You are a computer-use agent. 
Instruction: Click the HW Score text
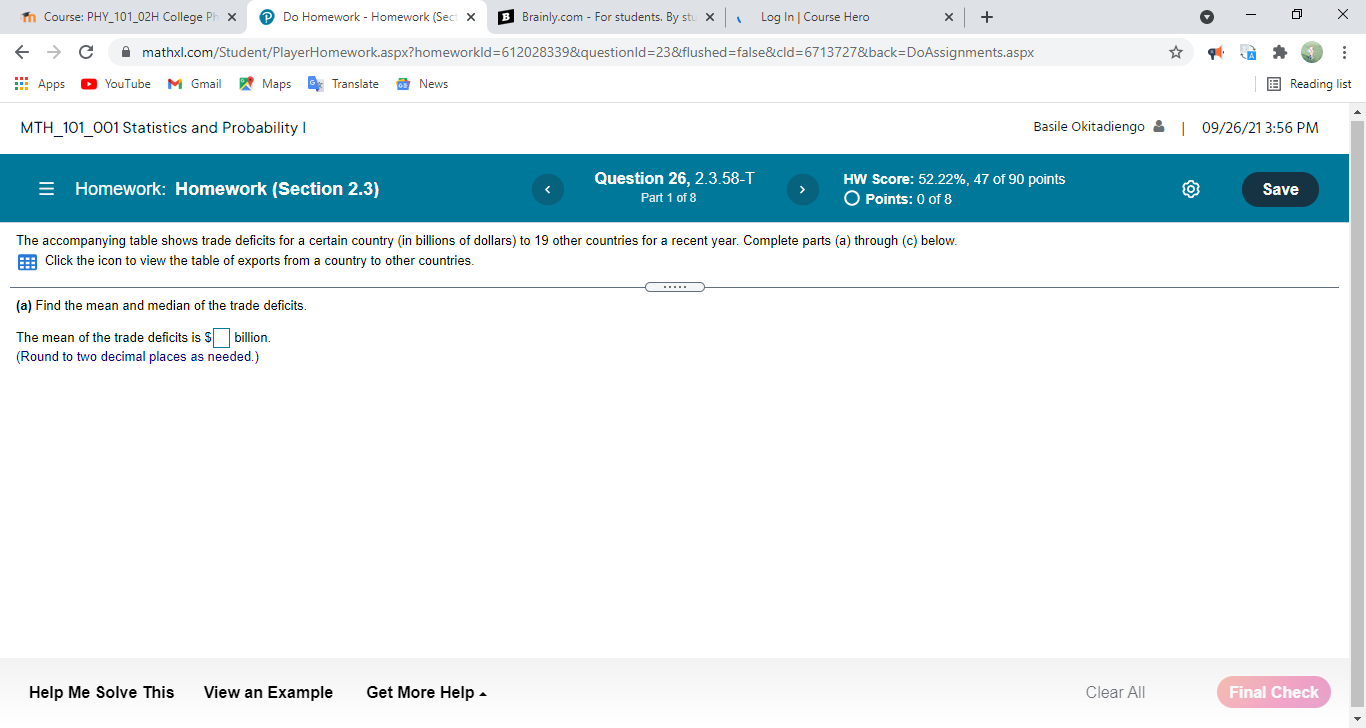click(x=955, y=179)
